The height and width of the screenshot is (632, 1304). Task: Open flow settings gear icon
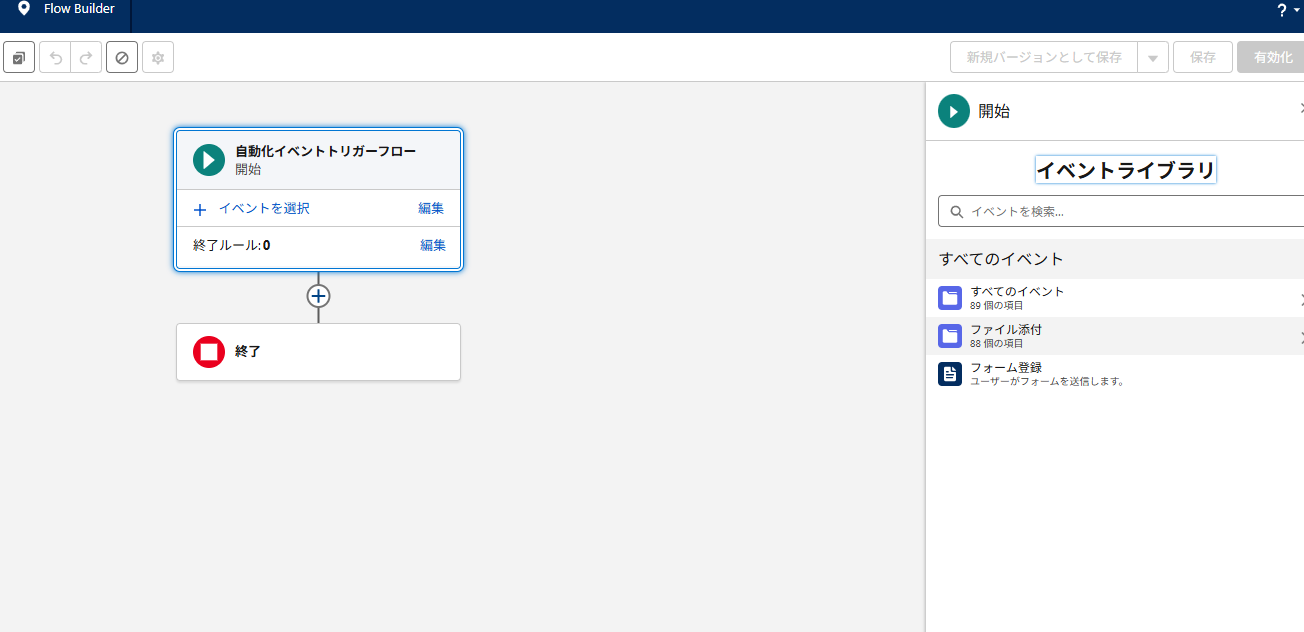pos(158,58)
